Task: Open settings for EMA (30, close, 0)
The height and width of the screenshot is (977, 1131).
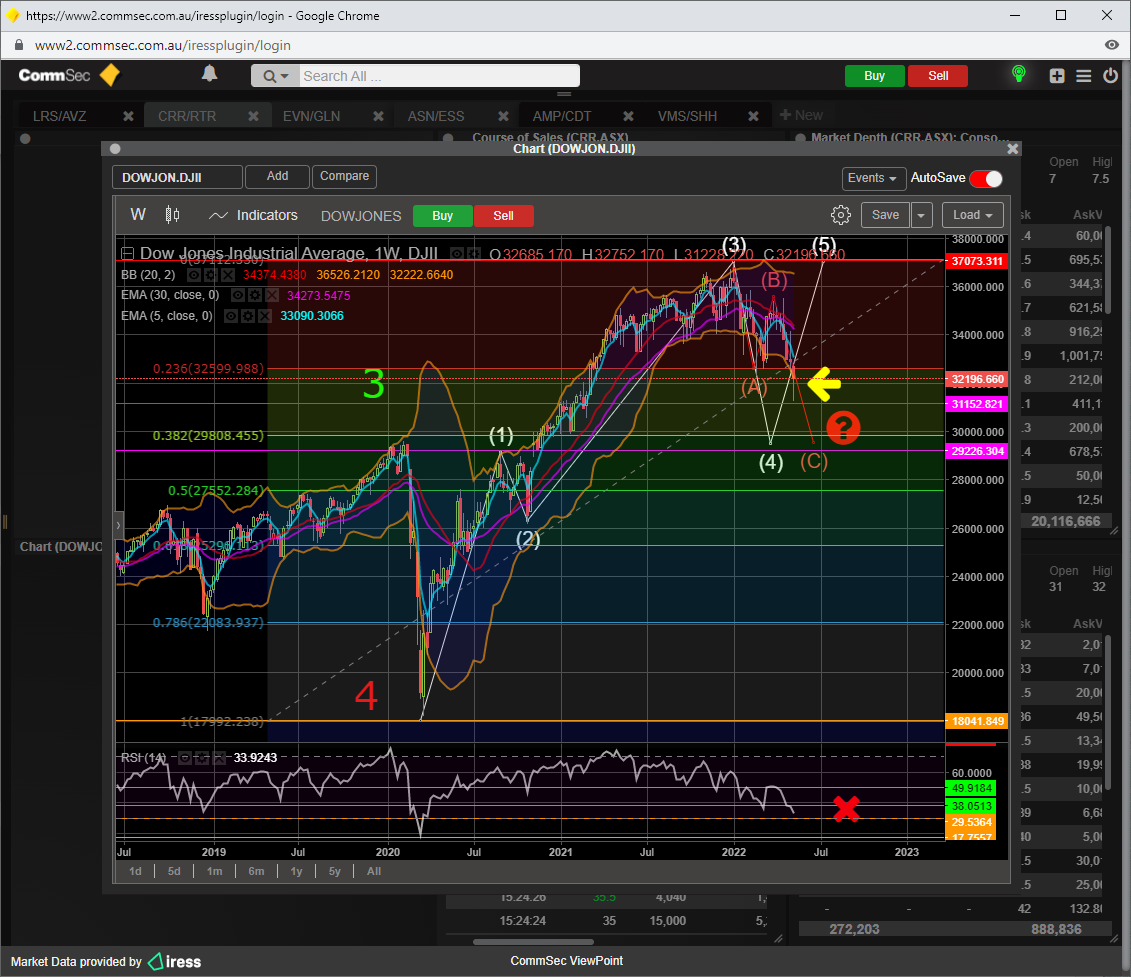Action: (255, 295)
